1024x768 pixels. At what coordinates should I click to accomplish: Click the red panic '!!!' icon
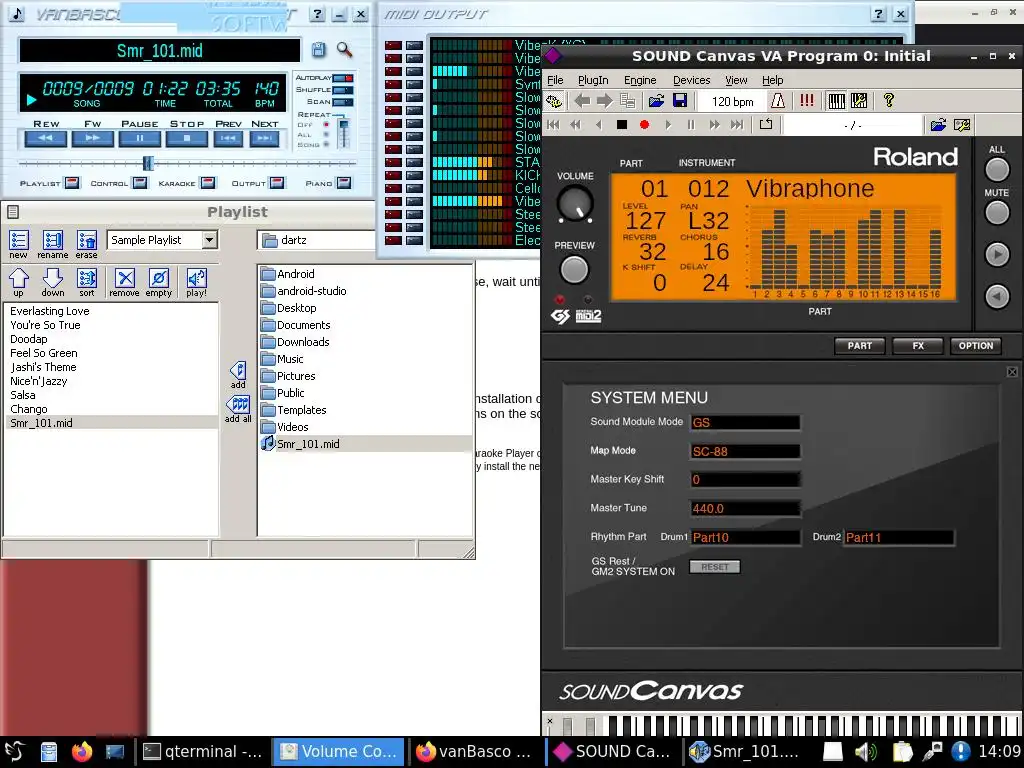807,101
